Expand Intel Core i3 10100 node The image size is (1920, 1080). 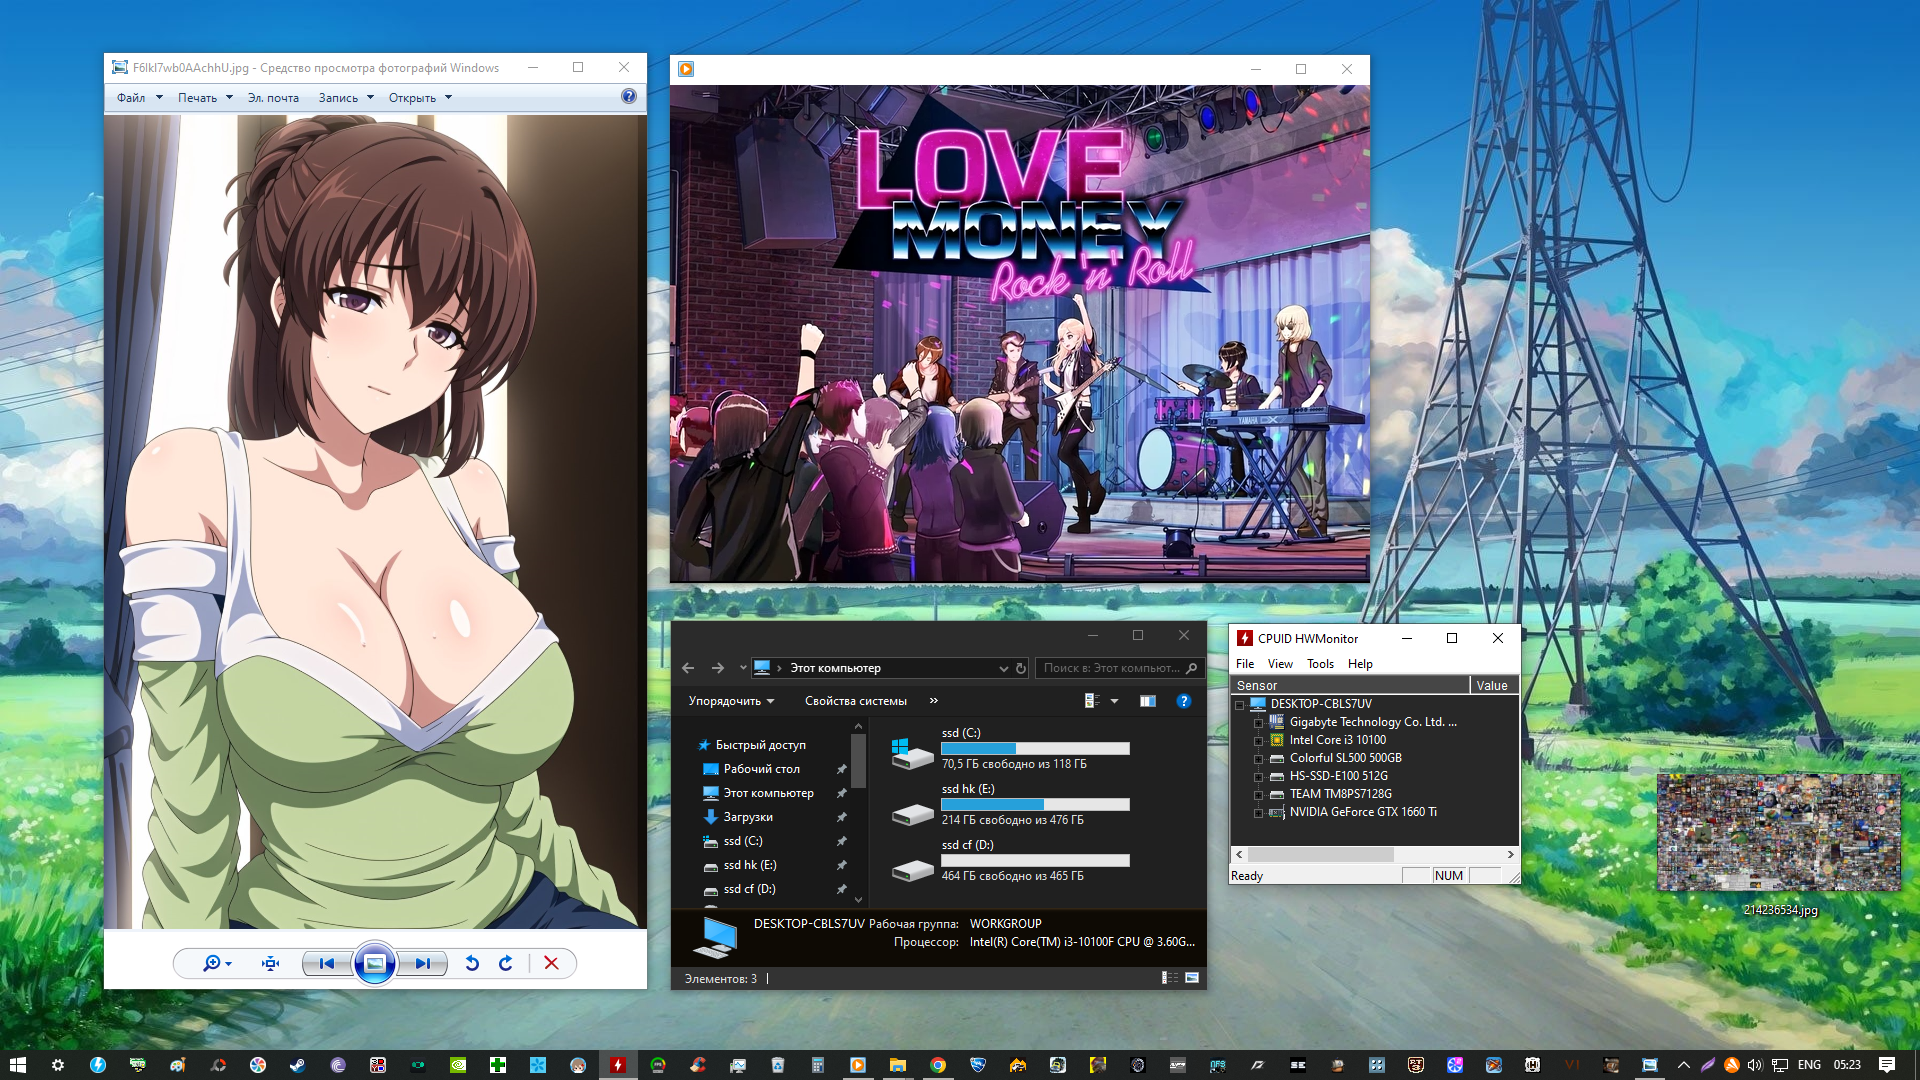1258,741
